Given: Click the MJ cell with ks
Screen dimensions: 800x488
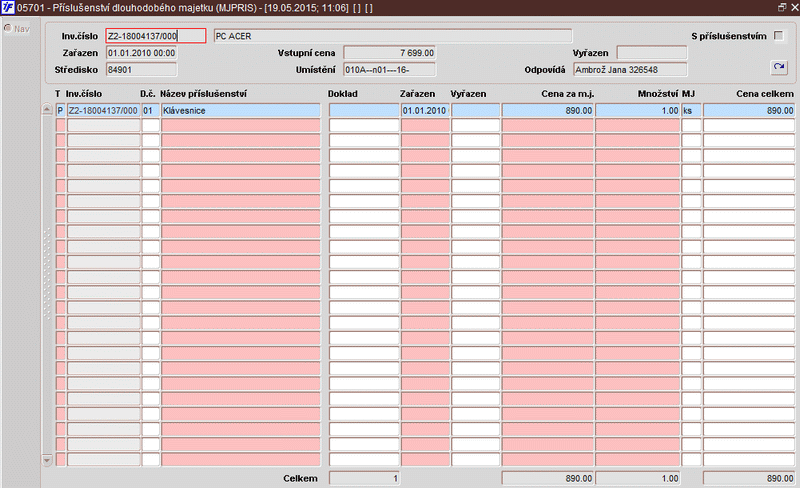Looking at the screenshot, I should click(x=691, y=110).
